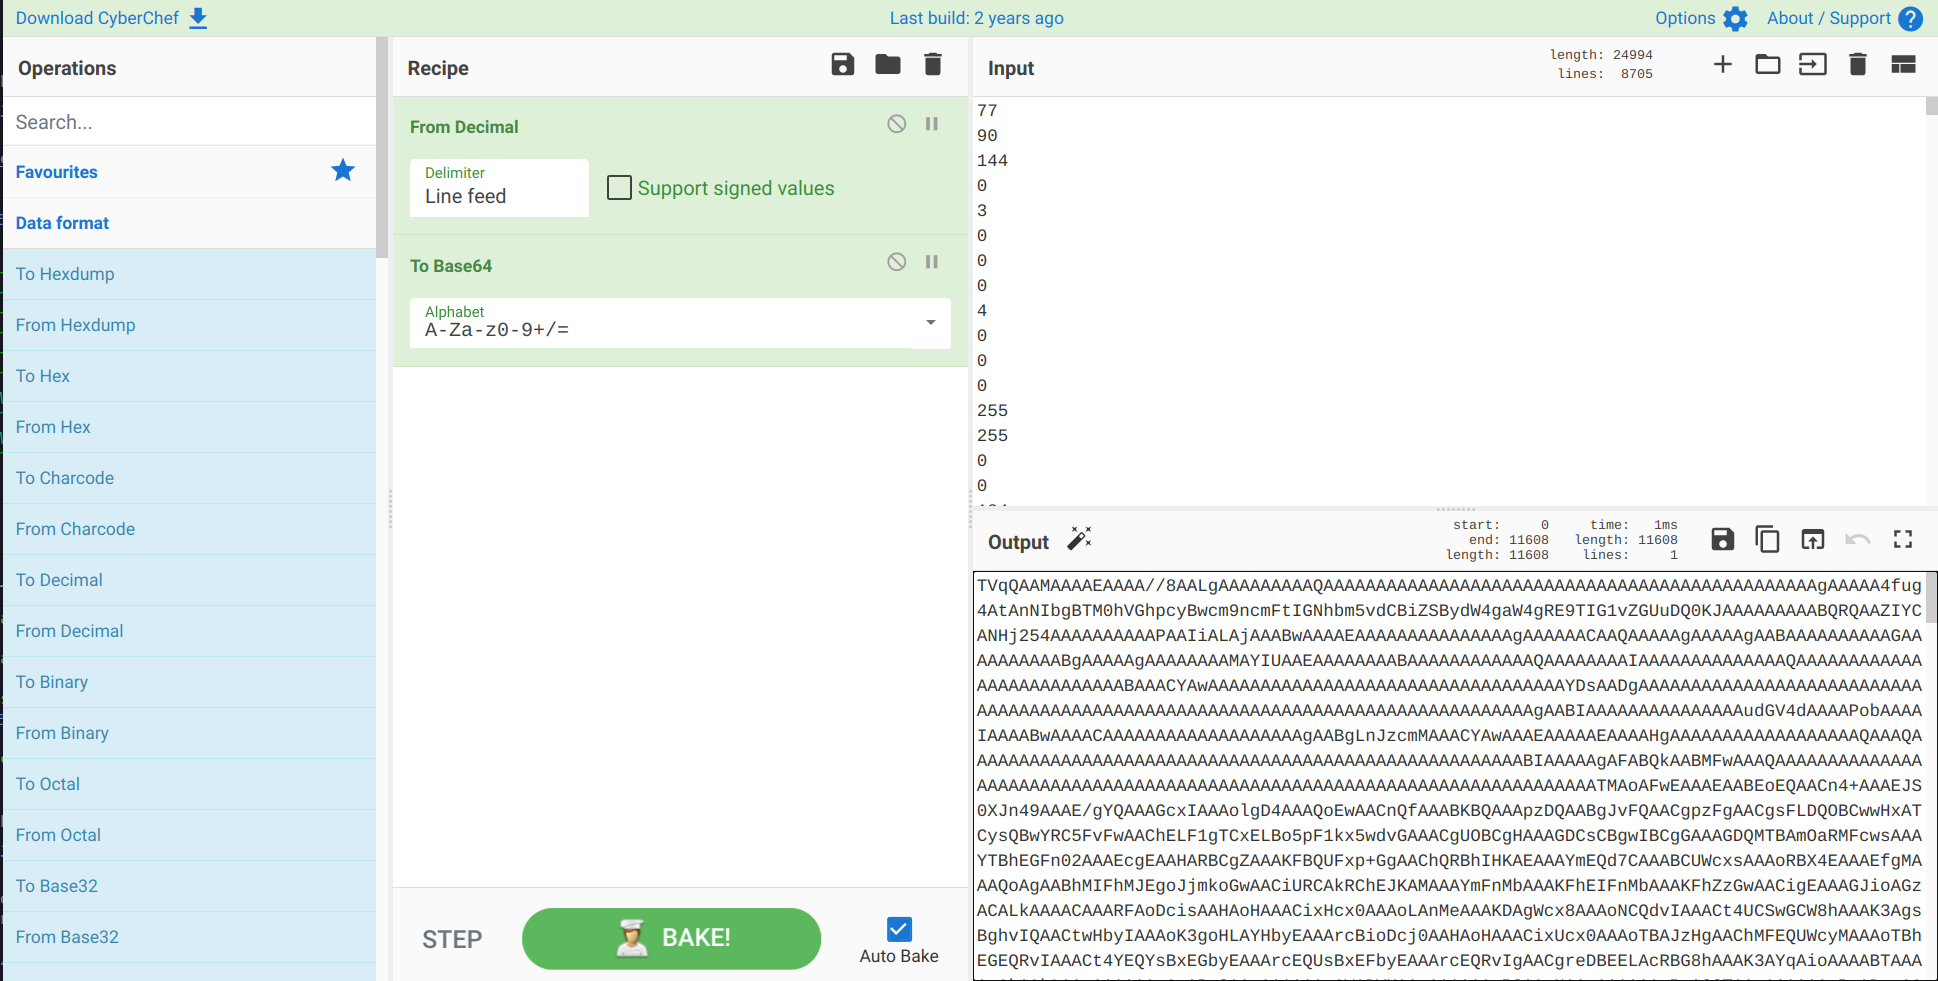Clear the recipe with the trash icon
Screen dimensions: 1938x981
click(x=933, y=65)
